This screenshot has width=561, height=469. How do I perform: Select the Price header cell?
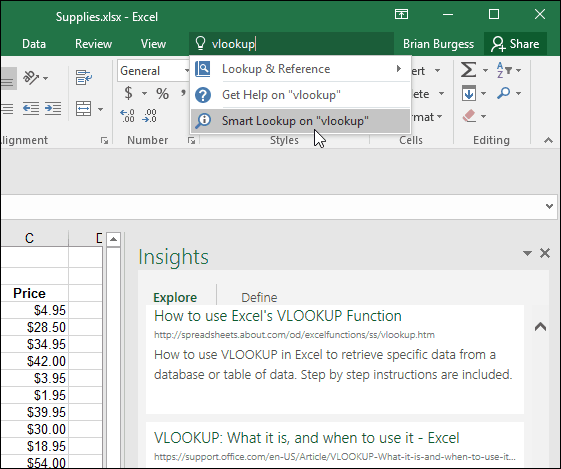(34, 293)
